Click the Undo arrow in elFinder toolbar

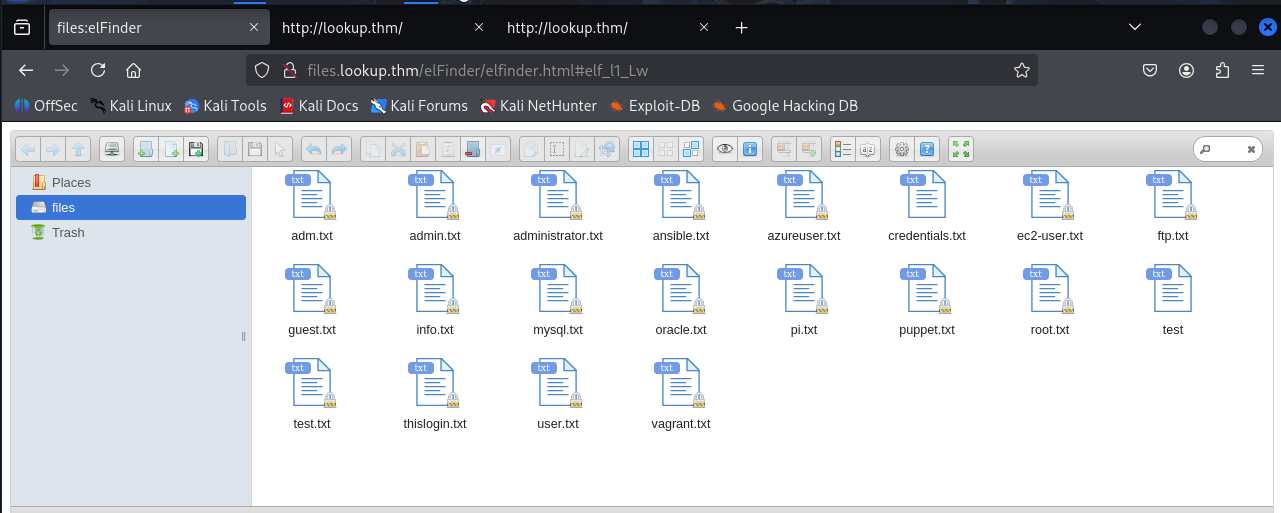point(313,150)
